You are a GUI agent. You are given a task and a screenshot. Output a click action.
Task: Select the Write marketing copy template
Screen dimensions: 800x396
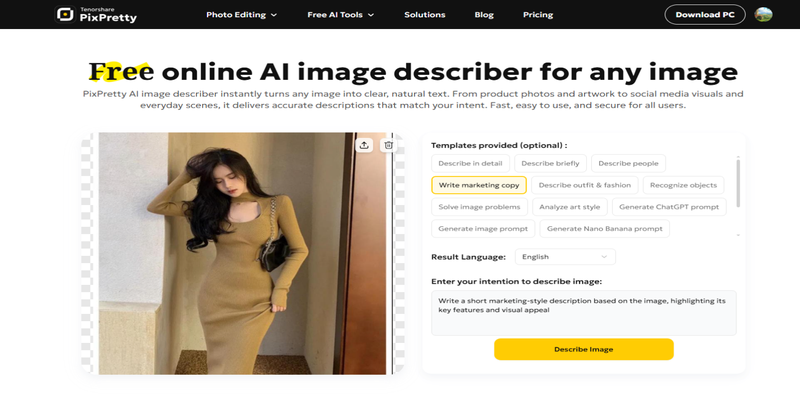(x=479, y=185)
